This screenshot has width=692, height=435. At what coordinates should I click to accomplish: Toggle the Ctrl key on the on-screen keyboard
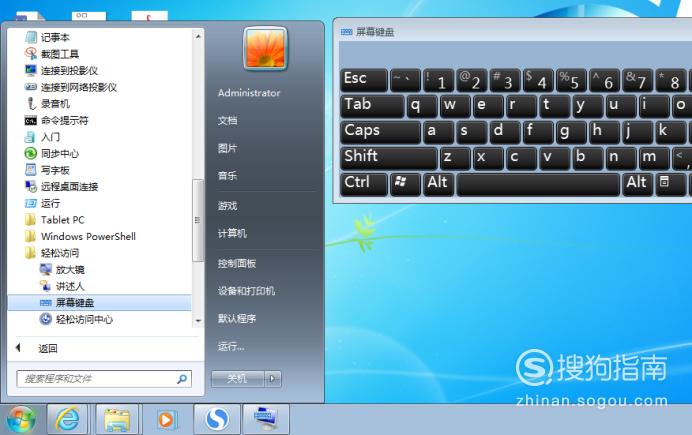tap(364, 184)
